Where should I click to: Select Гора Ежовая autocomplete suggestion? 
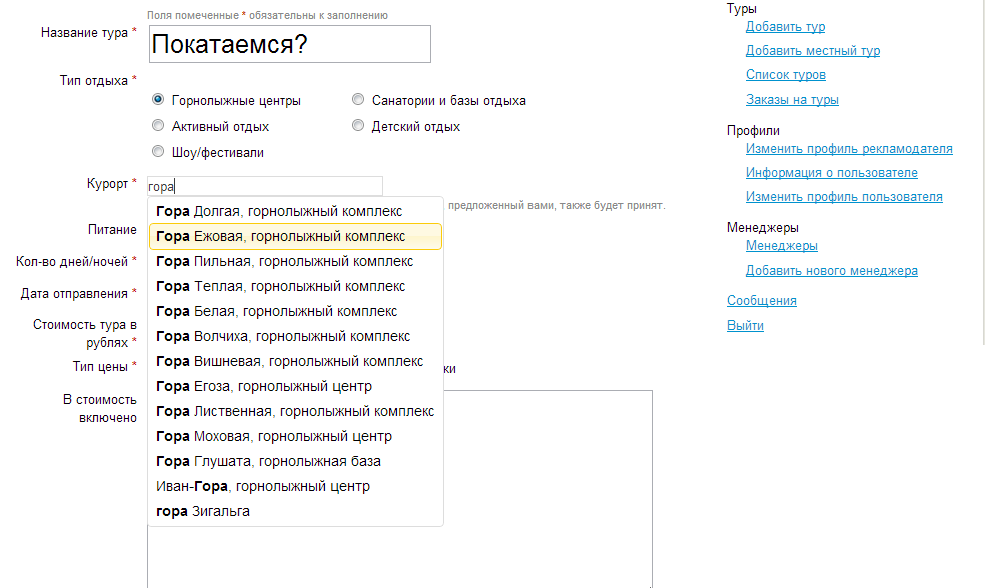pyautogui.click(x=281, y=236)
